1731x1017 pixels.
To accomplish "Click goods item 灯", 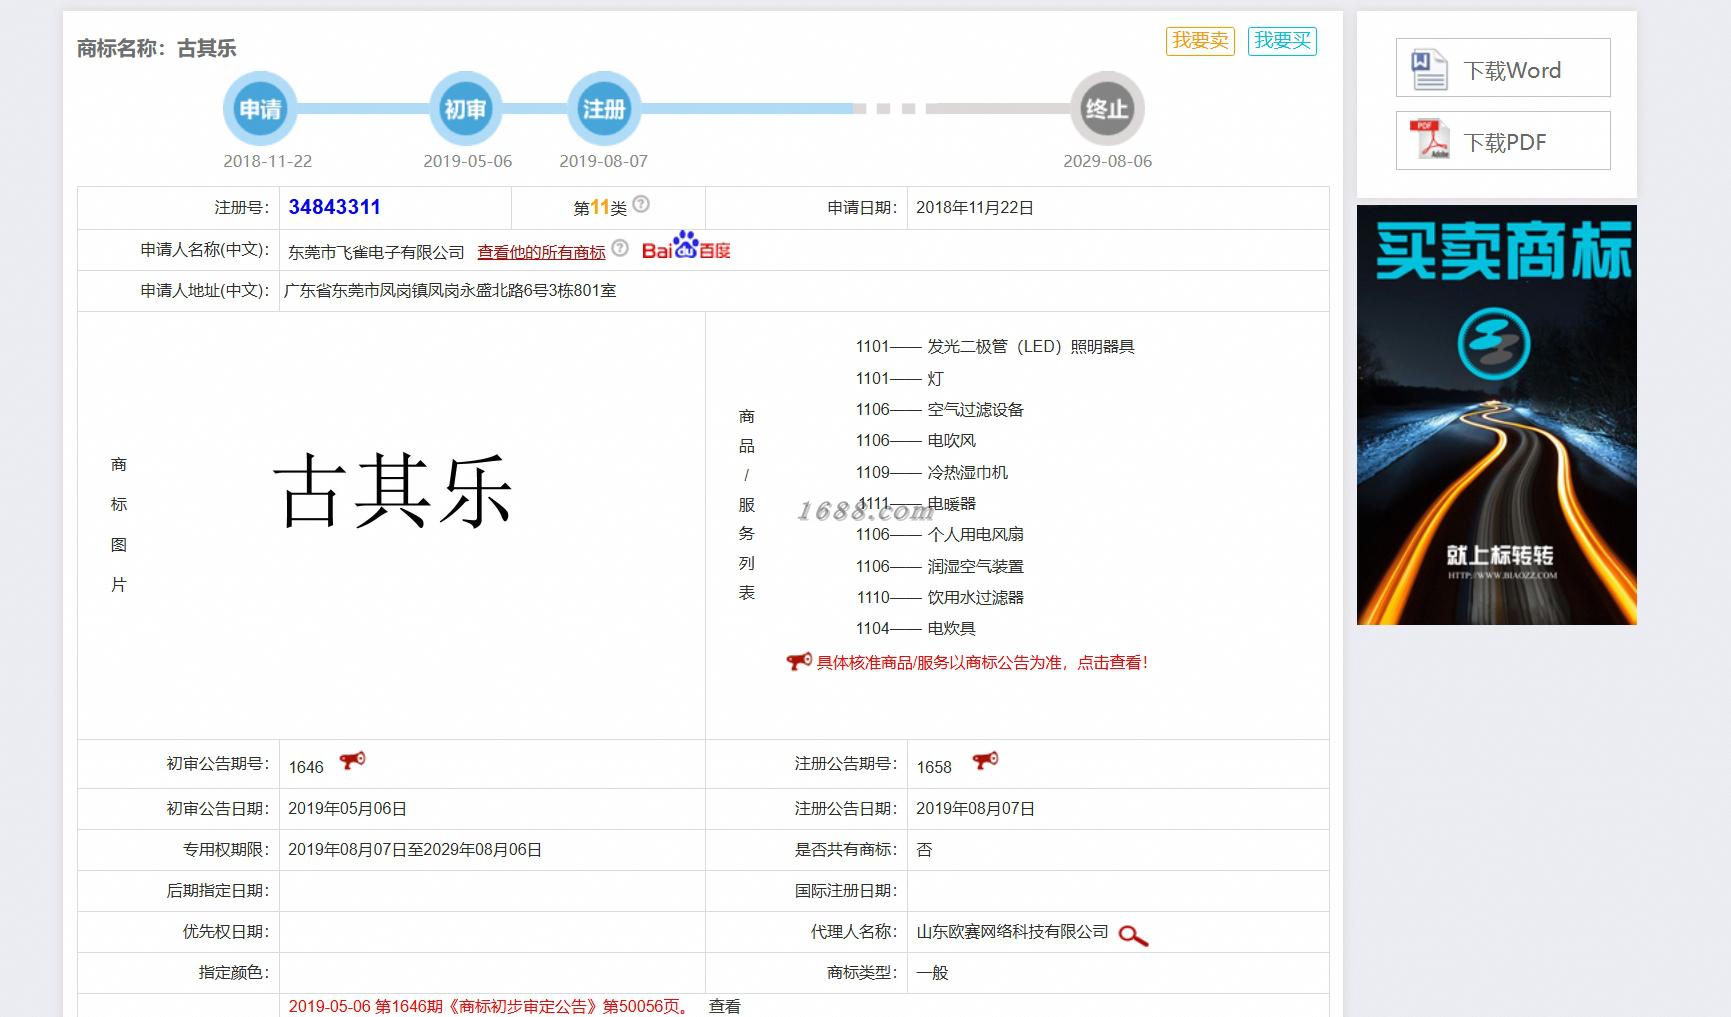I will click(x=935, y=378).
